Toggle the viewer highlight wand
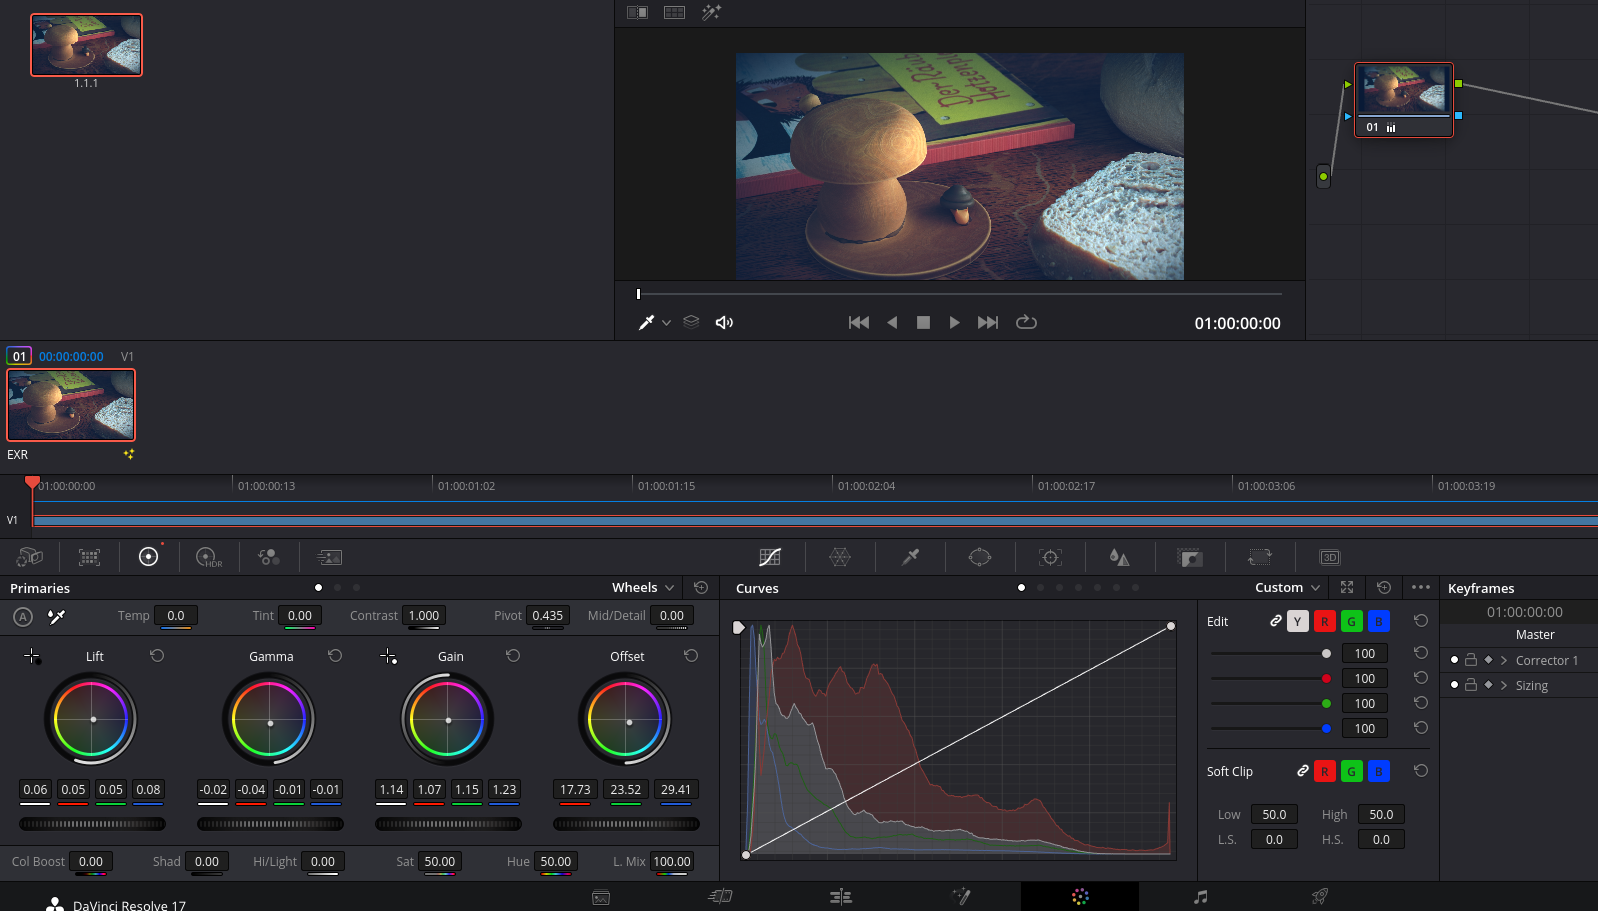The width and height of the screenshot is (1598, 911). click(x=711, y=12)
